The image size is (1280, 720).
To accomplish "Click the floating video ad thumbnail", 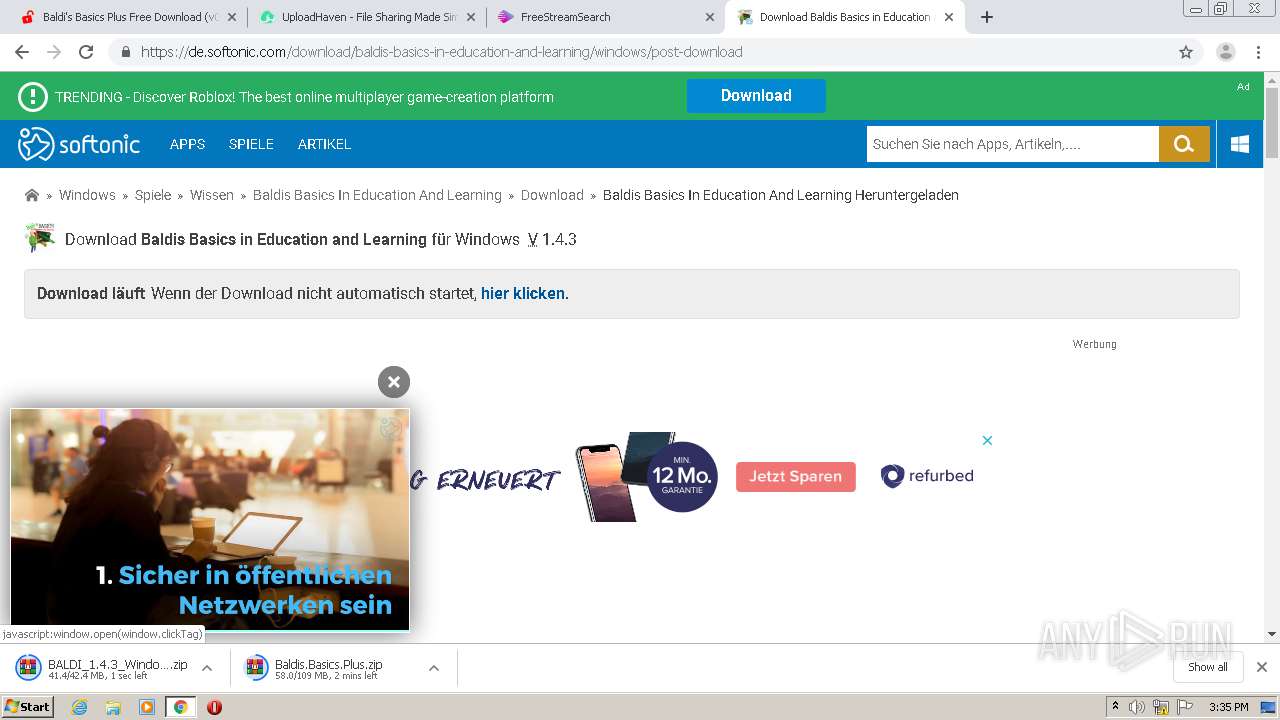I will coord(210,519).
